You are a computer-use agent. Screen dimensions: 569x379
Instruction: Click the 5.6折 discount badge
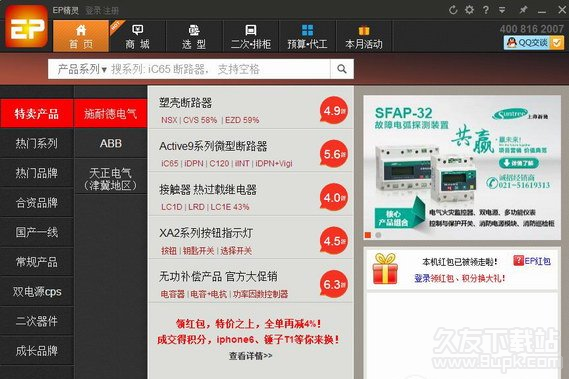[x=334, y=154]
